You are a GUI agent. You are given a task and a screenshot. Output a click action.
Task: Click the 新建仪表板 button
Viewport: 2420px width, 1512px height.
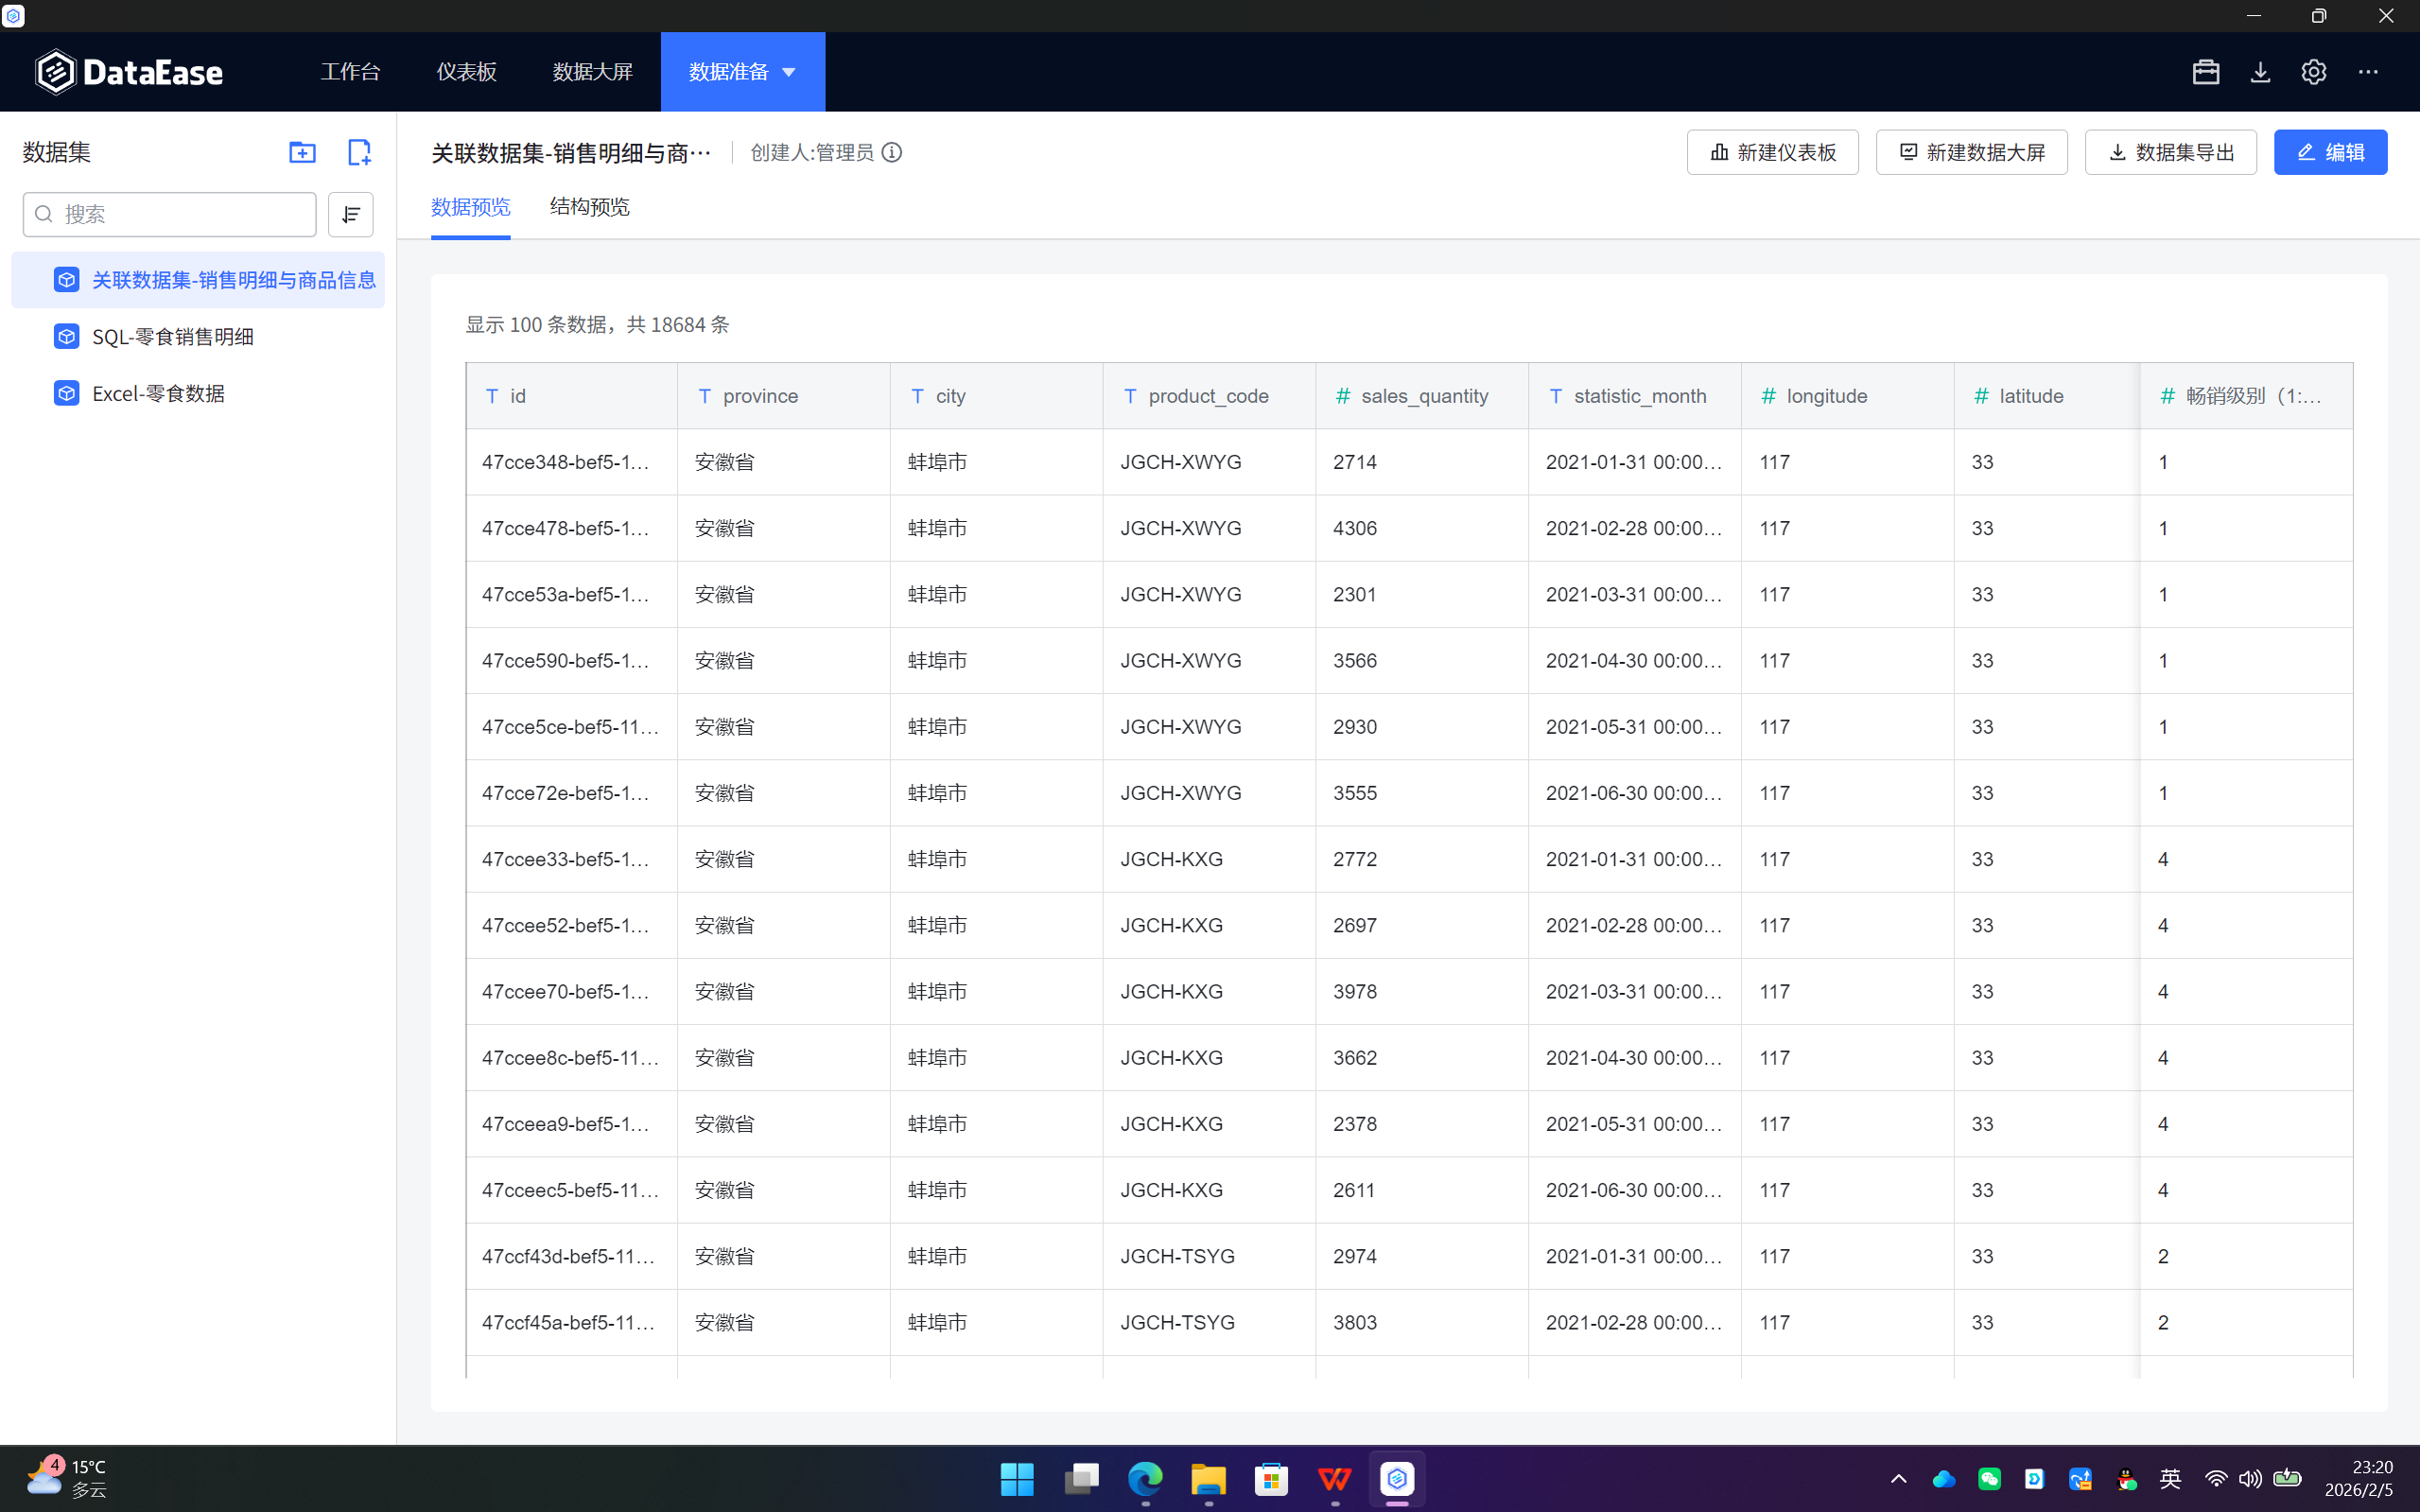pyautogui.click(x=1772, y=152)
